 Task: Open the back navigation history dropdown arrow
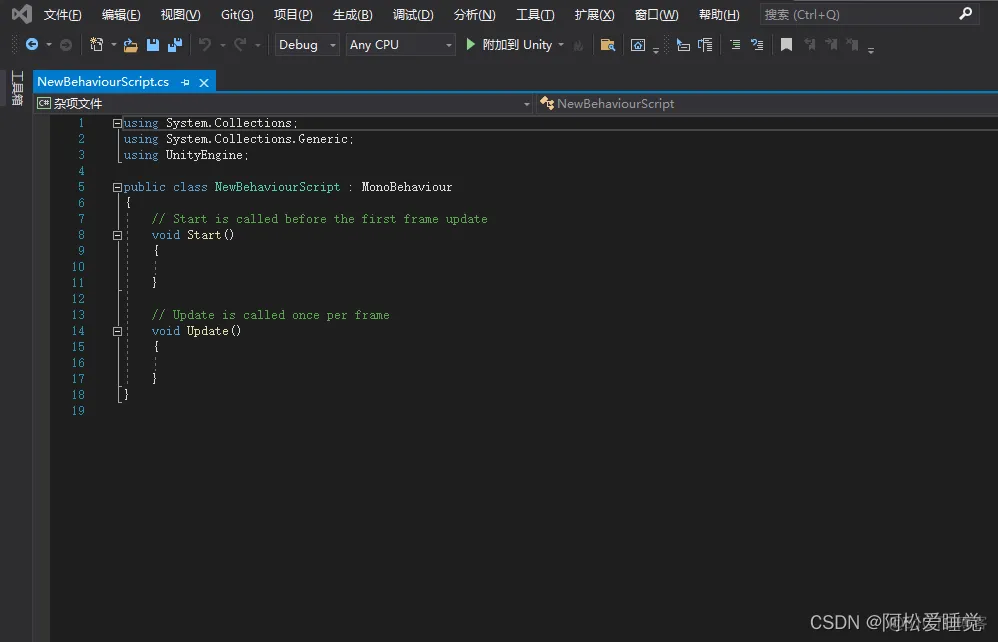tap(48, 45)
